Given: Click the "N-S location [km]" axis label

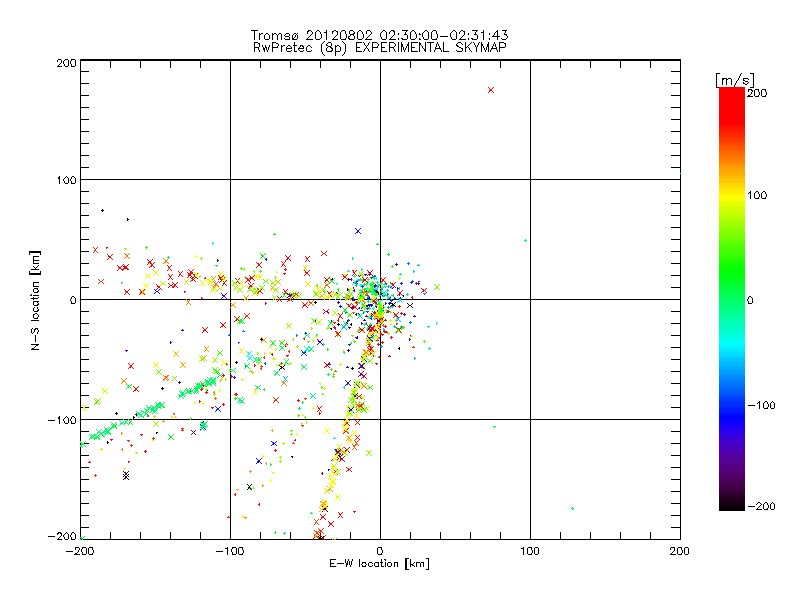Looking at the screenshot, I should coord(35,300).
